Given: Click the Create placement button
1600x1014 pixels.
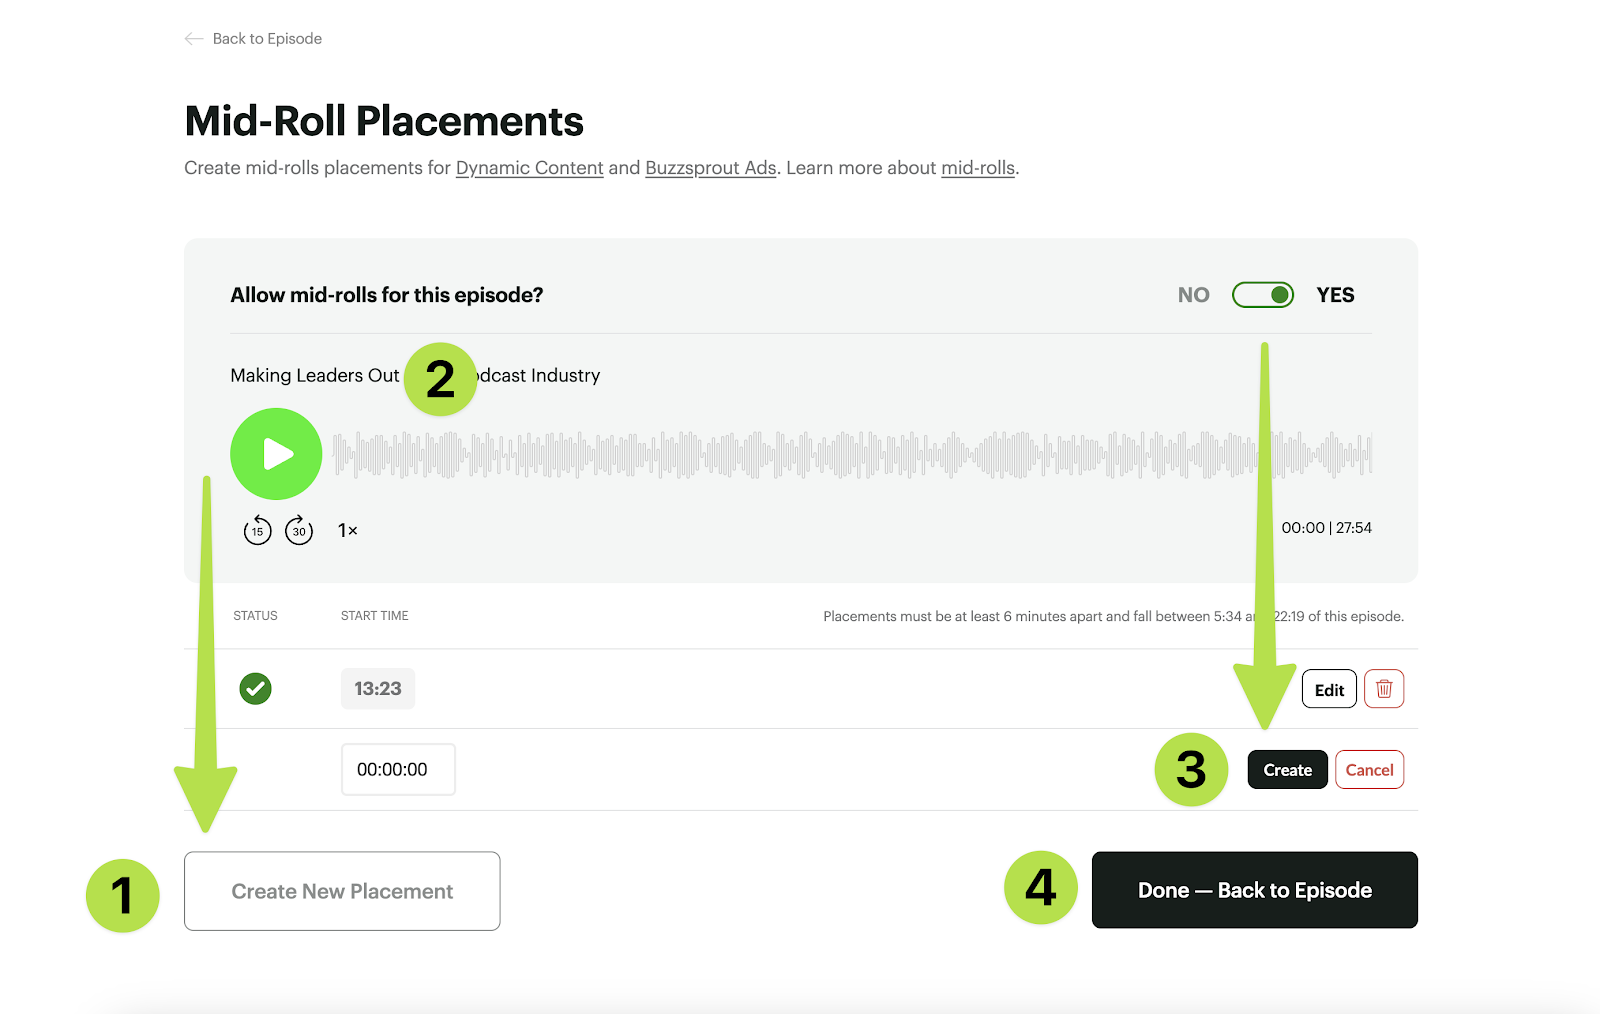Looking at the screenshot, I should (1287, 770).
